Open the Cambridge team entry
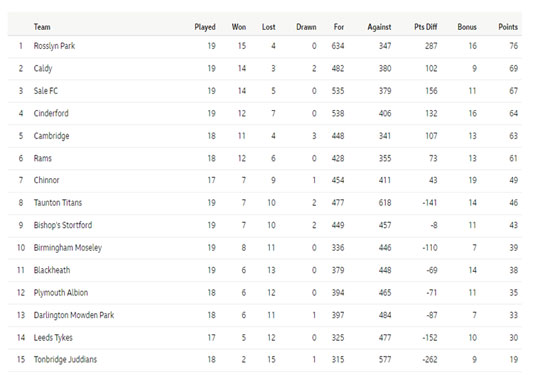540x377 pixels. [x=51, y=136]
